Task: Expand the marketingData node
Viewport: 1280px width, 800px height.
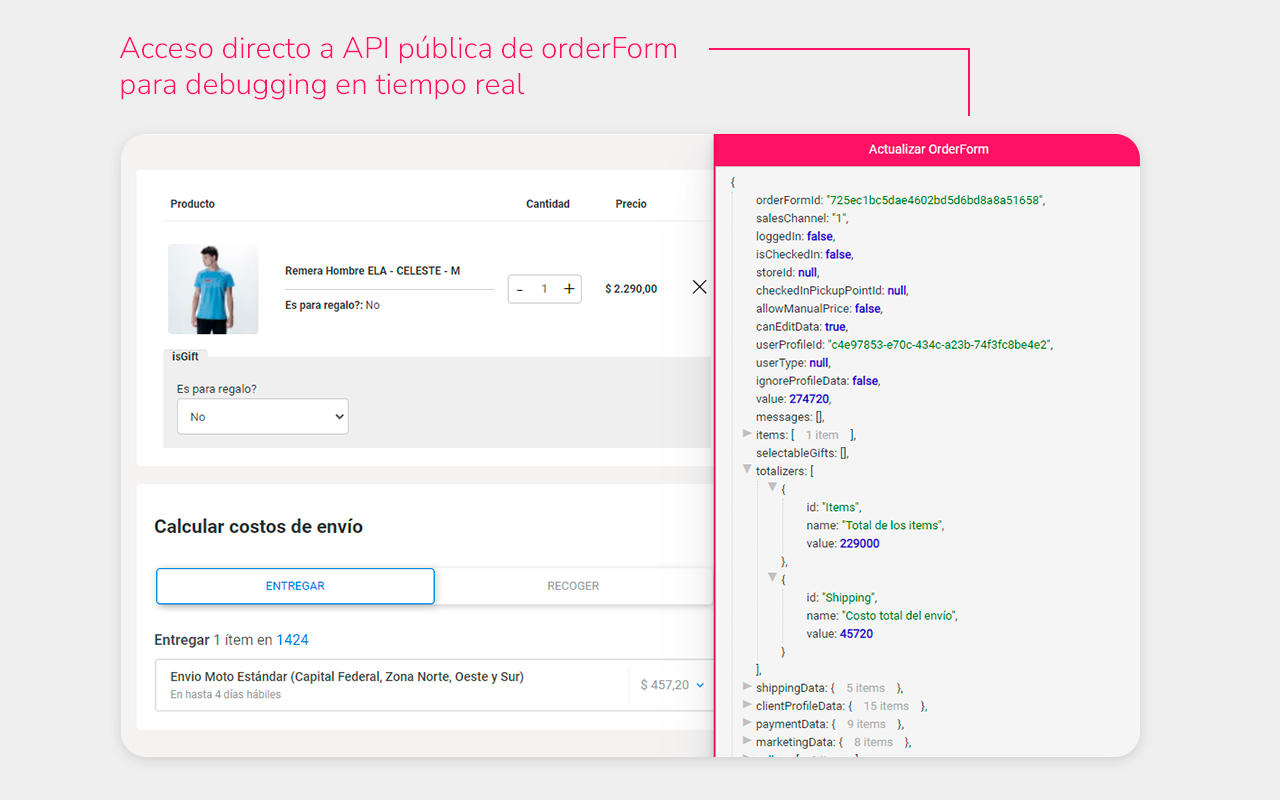Action: click(x=747, y=741)
